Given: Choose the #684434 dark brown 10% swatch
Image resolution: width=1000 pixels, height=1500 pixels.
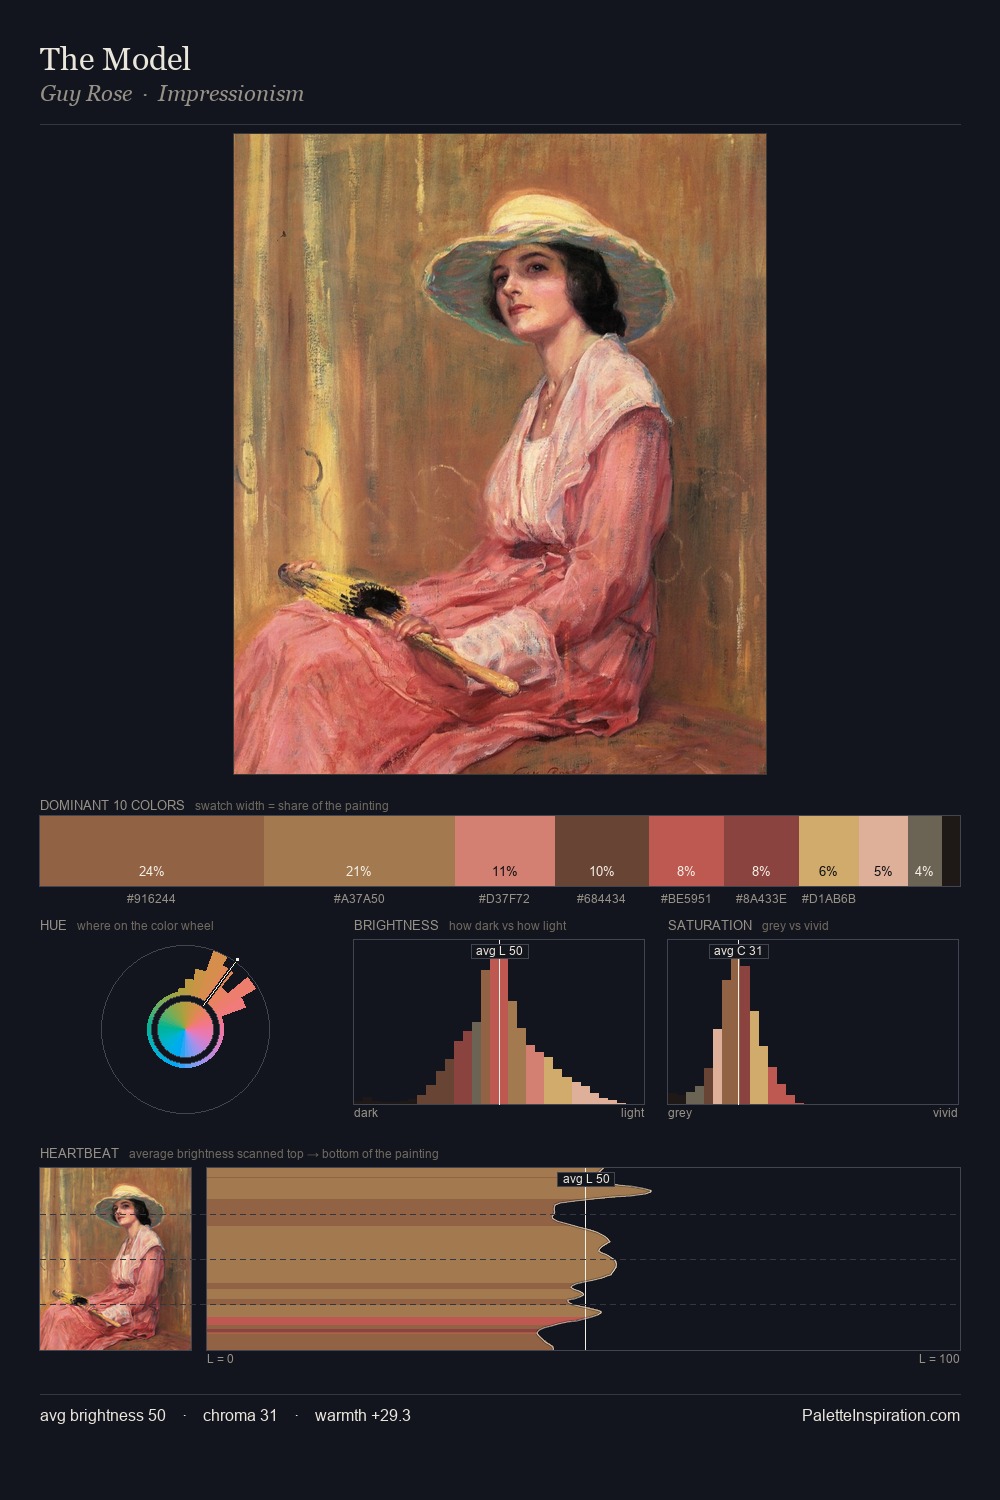Looking at the screenshot, I should pos(602,851).
